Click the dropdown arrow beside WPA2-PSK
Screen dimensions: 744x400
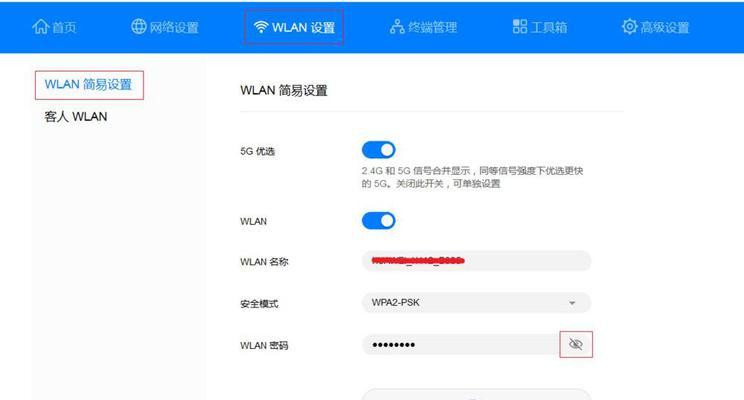572,303
